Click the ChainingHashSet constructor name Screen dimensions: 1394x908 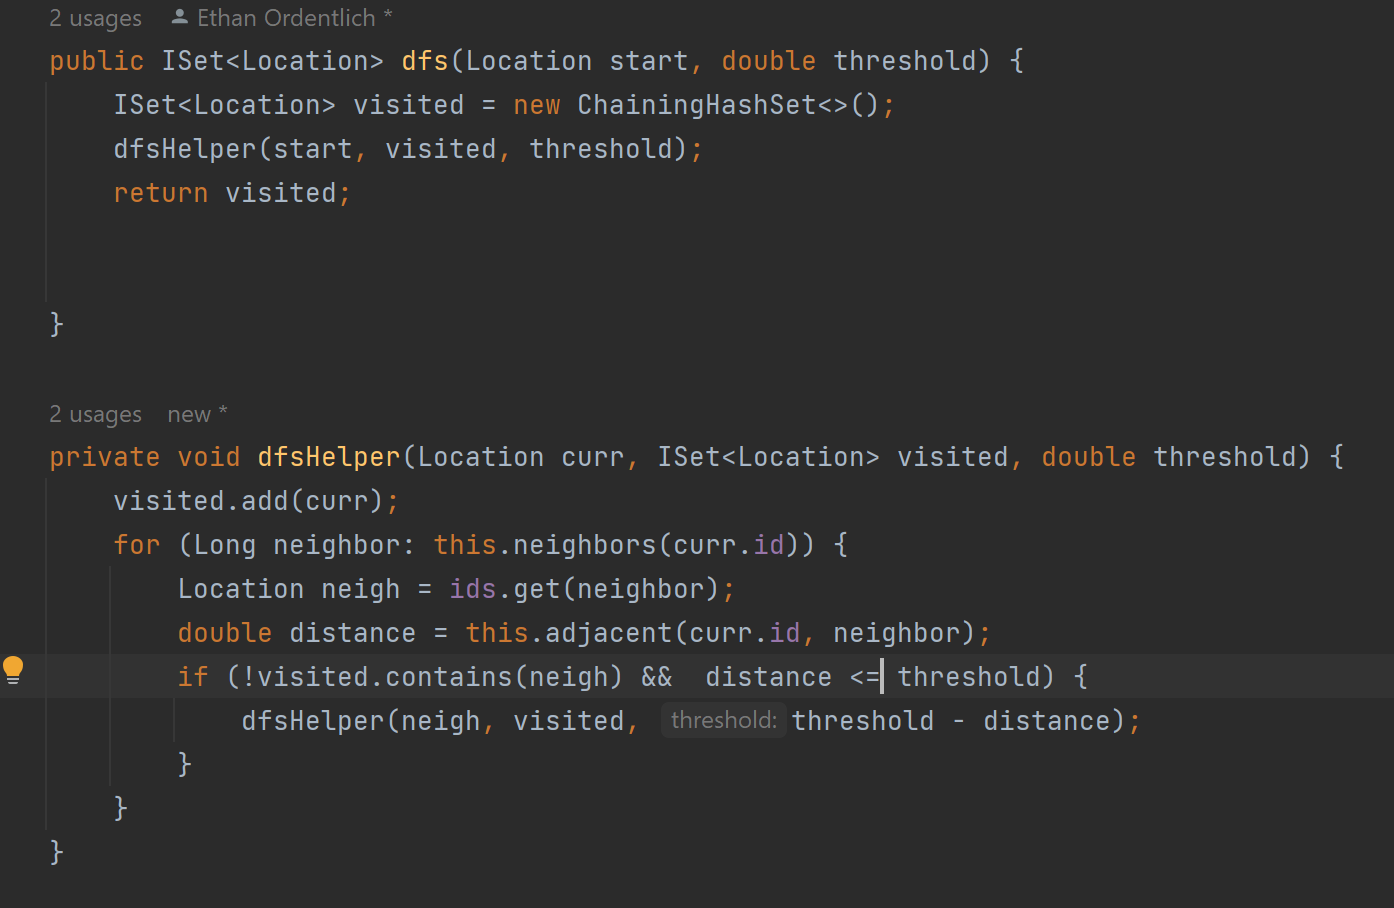[x=696, y=105]
